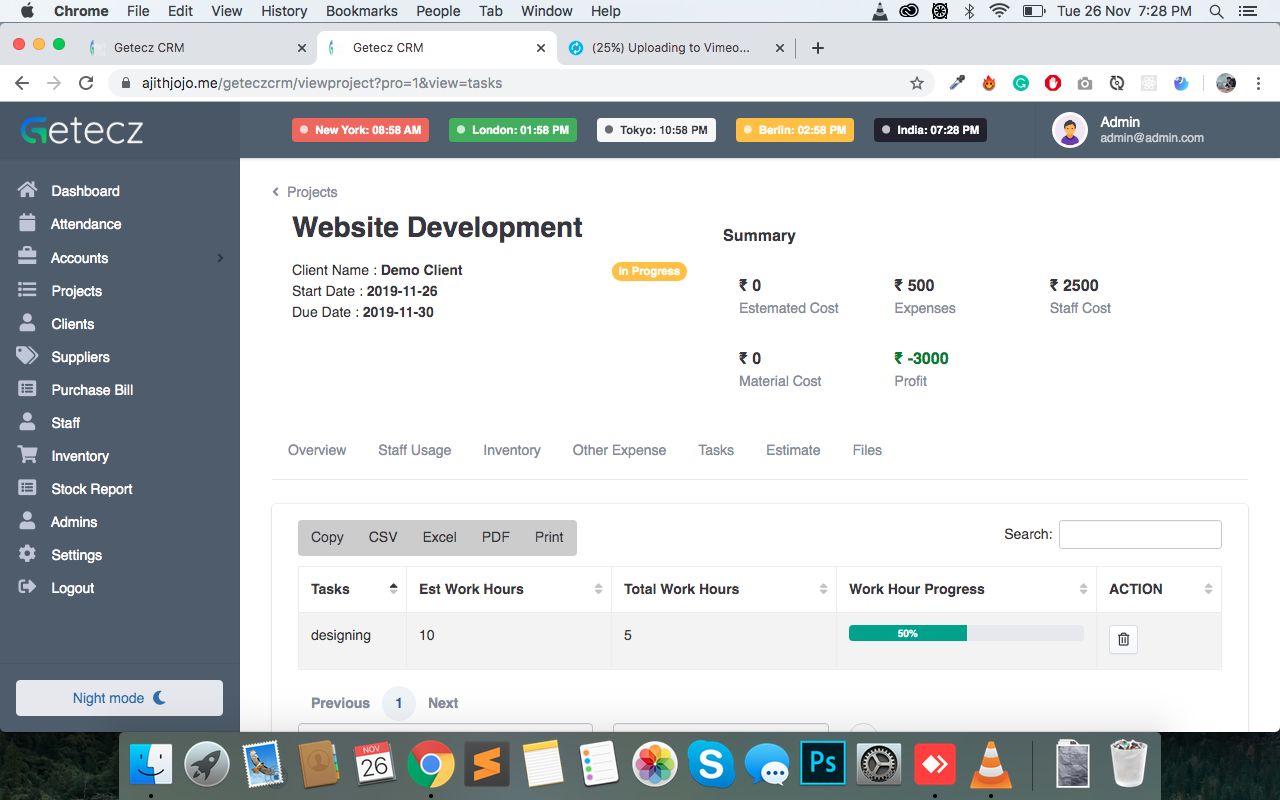Click the Suppliers tag icon in sidebar

tap(28, 357)
